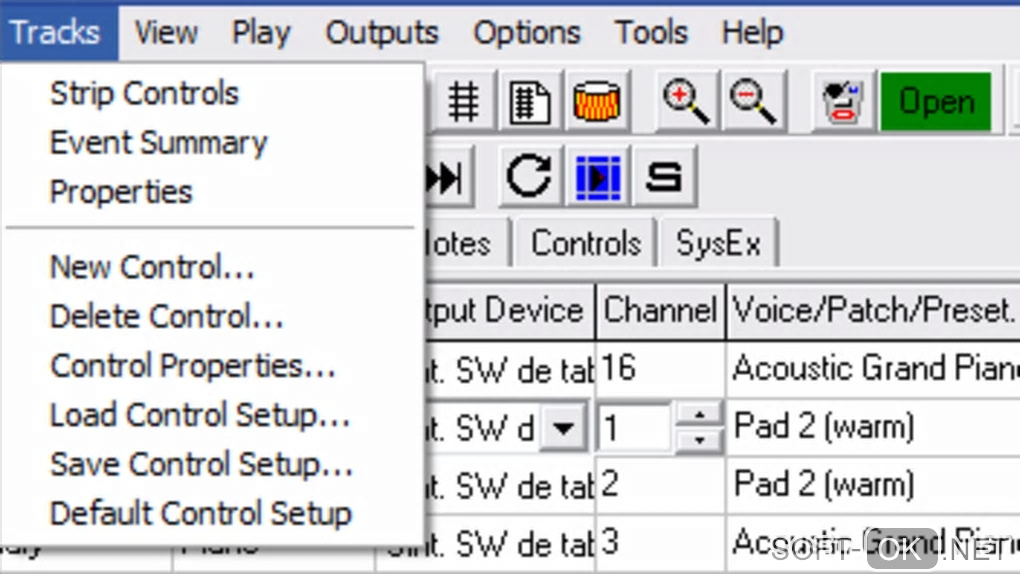Click output device cell in channel 2 row
Viewport: 1020px width, 574px height.
click(x=510, y=485)
